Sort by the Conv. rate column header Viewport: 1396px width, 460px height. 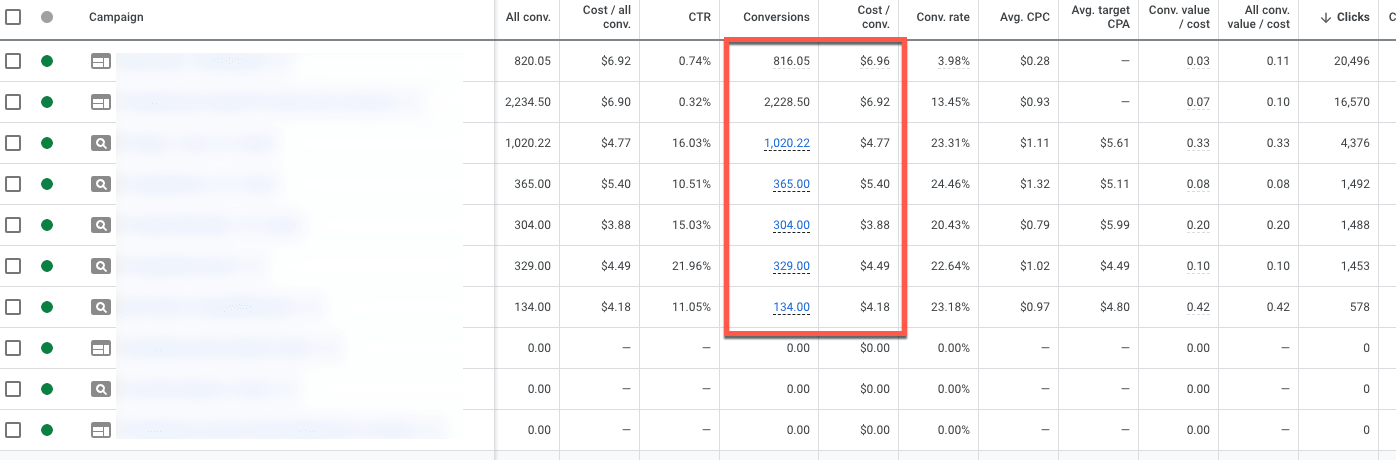942,17
